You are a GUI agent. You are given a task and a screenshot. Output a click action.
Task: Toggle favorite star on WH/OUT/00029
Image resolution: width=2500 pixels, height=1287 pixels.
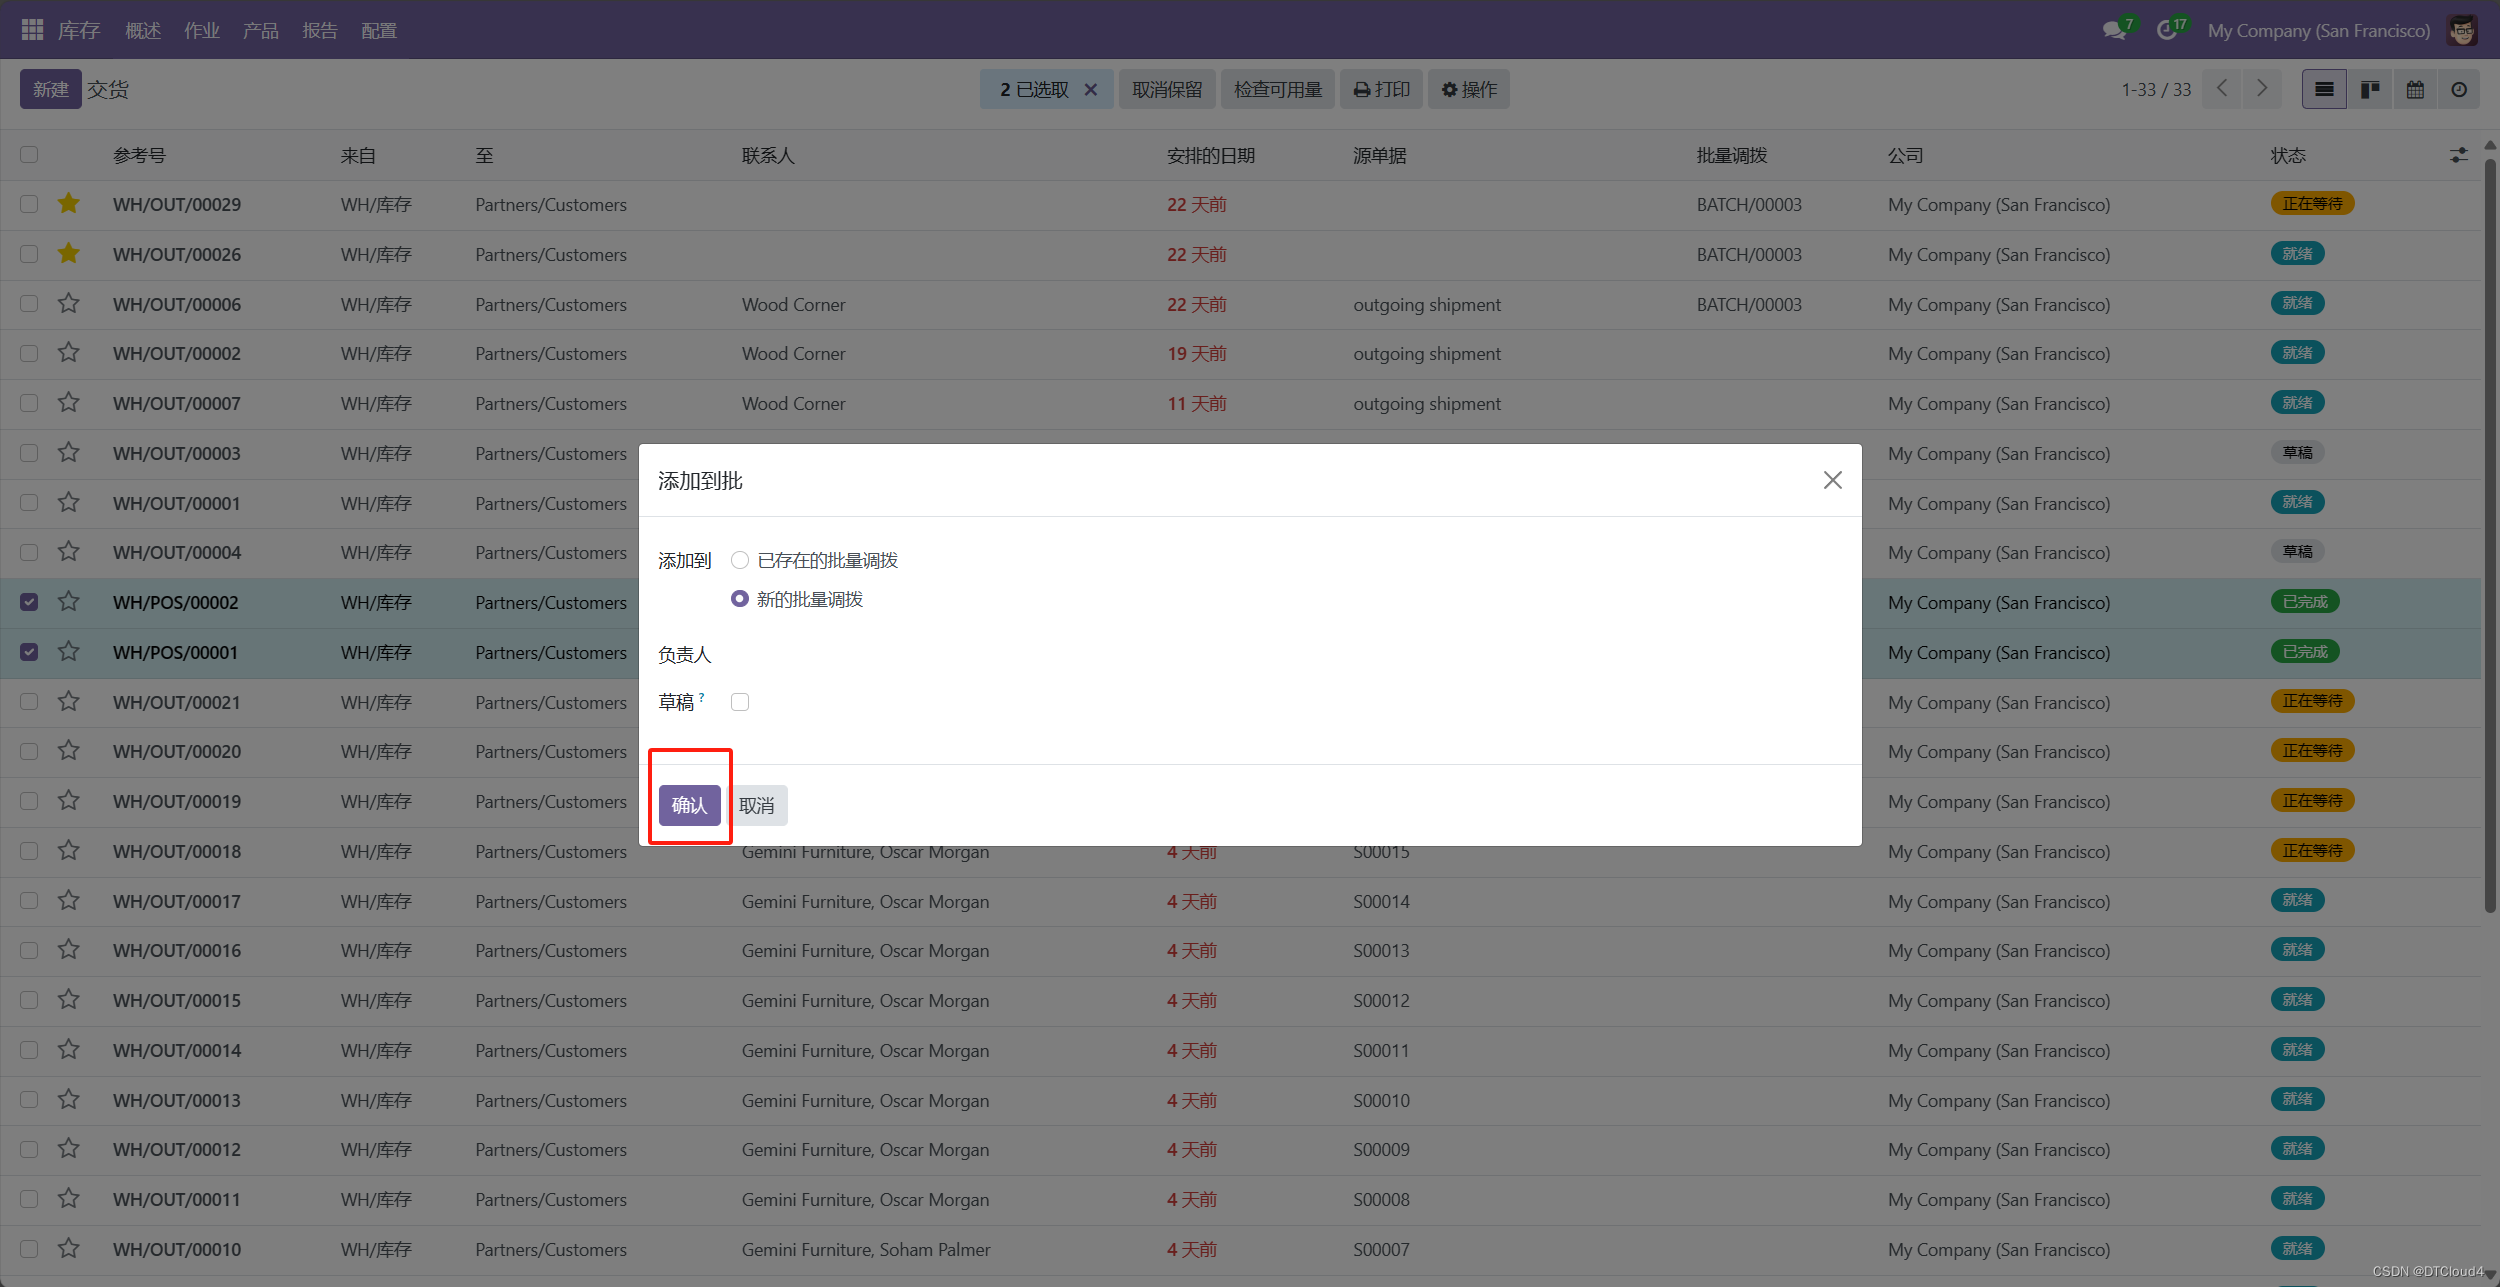pos(68,204)
